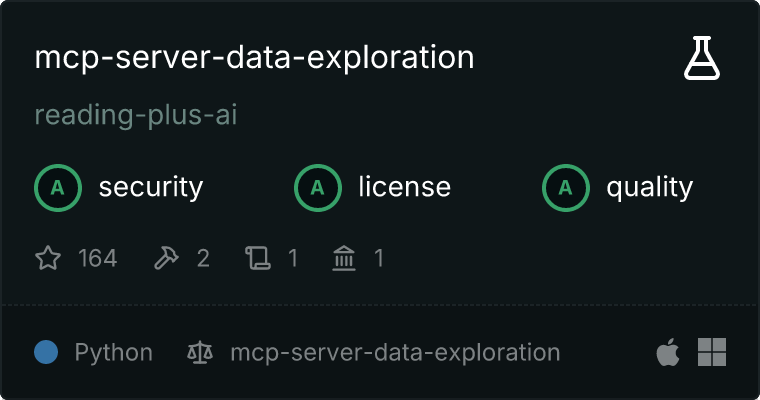Click the balance scale license icon
The width and height of the screenshot is (760, 400).
click(200, 352)
